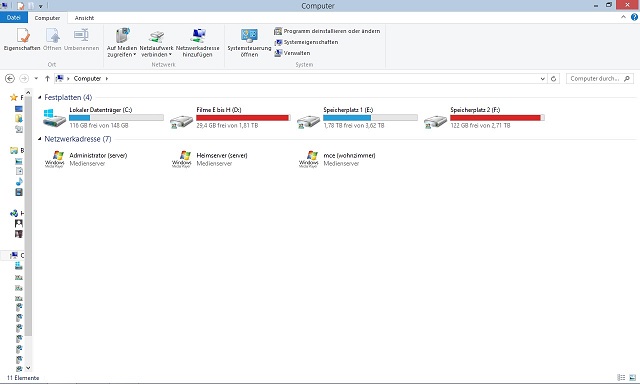Minimize the ribbon with the chevron
This screenshot has height=386, width=640.
623,17
